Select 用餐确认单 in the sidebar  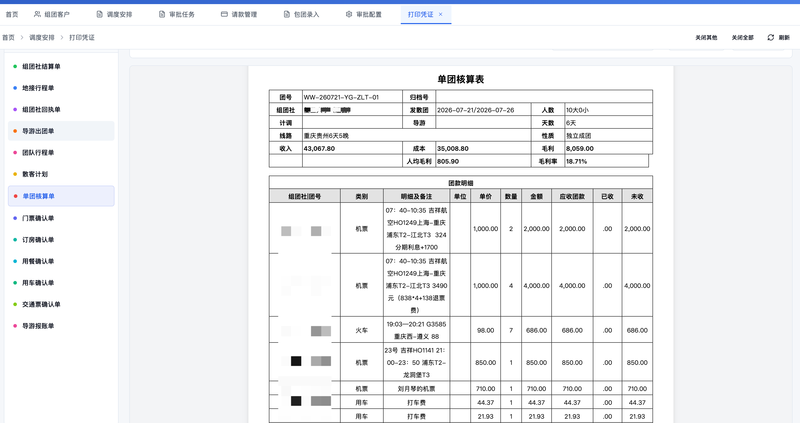coord(61,261)
